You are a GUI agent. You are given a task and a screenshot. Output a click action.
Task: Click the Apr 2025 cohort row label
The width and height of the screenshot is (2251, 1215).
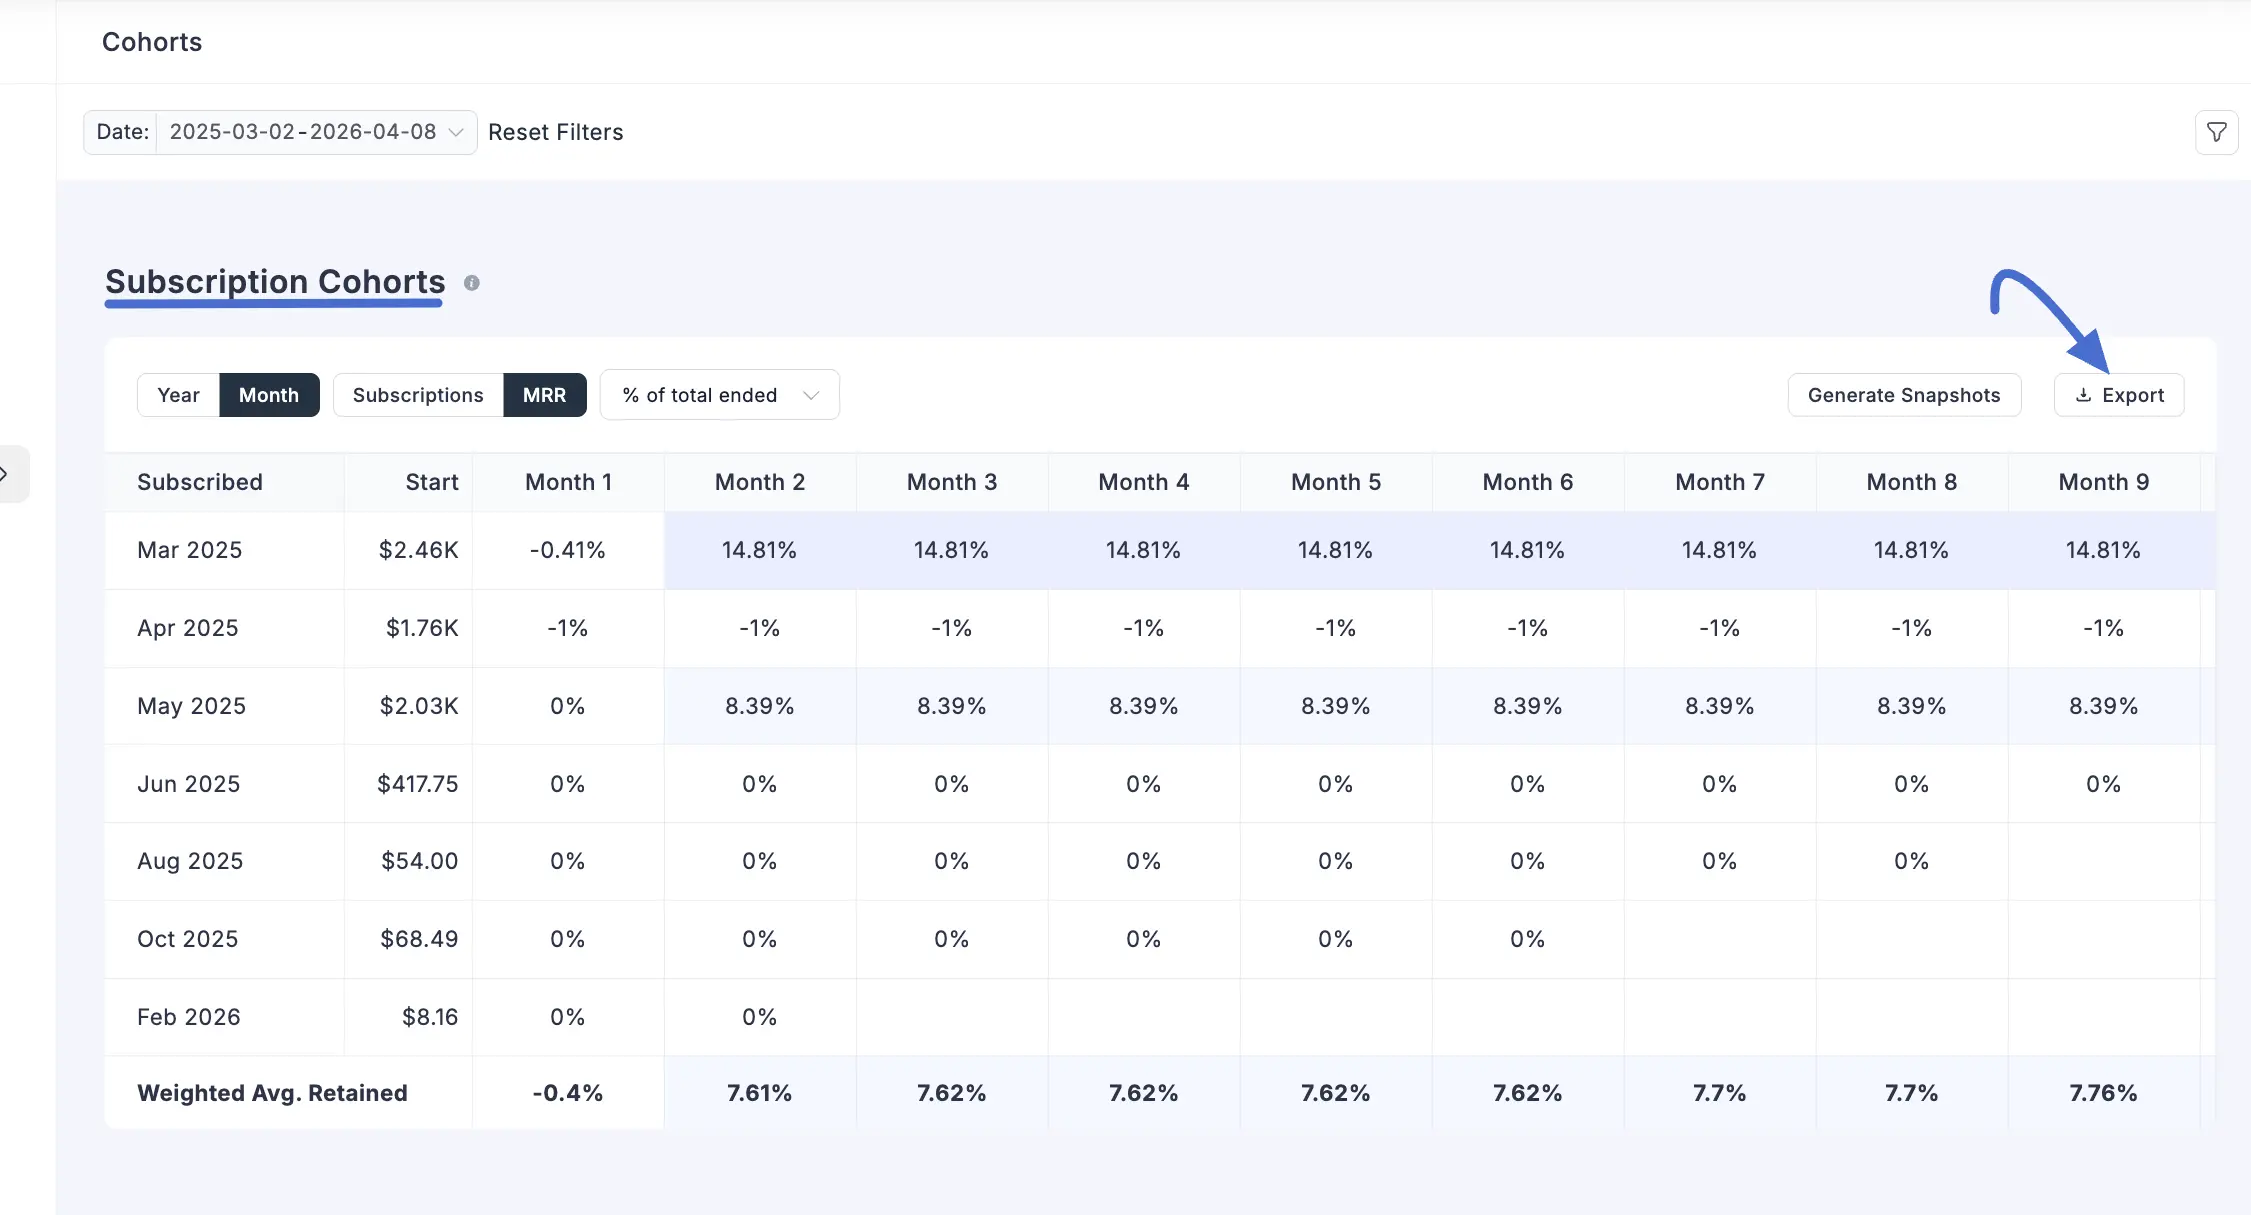click(188, 628)
